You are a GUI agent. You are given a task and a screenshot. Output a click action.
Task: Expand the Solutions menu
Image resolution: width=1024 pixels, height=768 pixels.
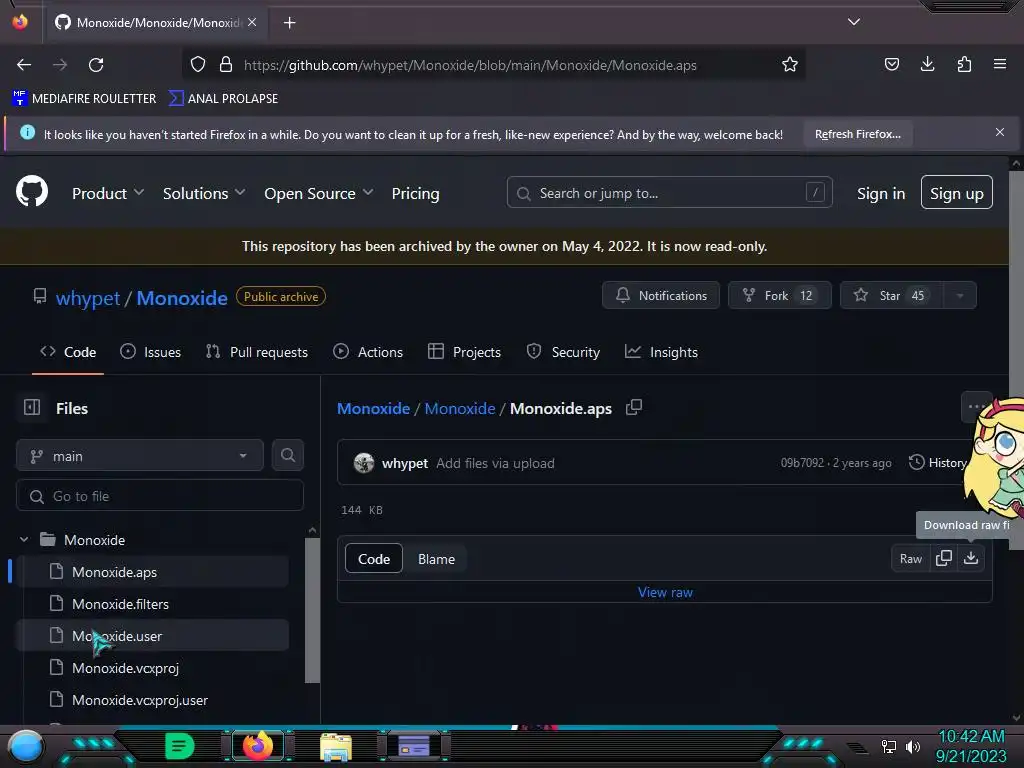(204, 193)
